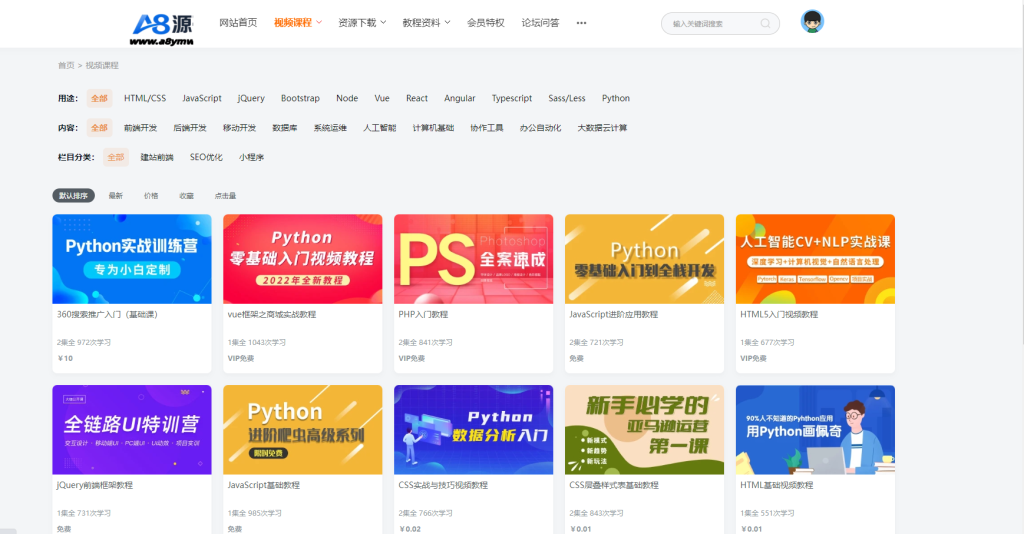Filter 用途 by JavaScript
The image size is (1024, 534).
coord(202,99)
